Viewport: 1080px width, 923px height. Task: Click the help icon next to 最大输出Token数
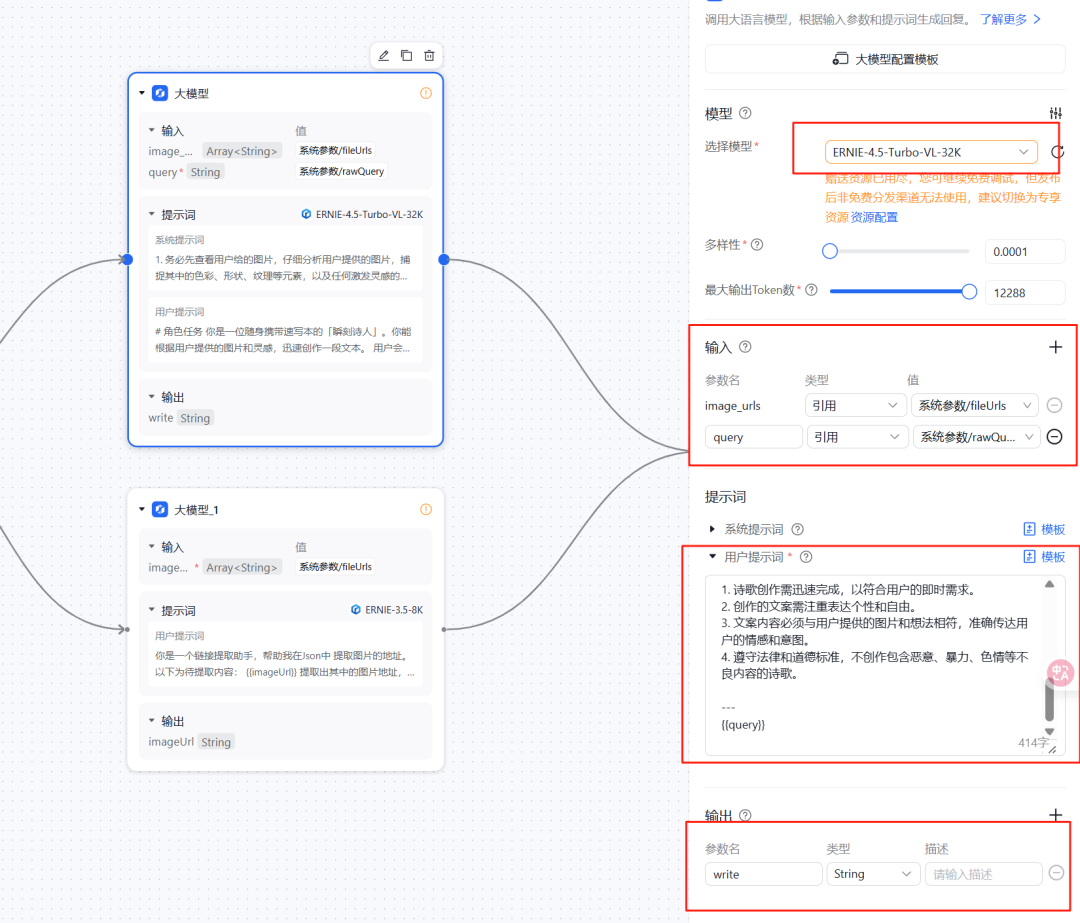pos(811,290)
